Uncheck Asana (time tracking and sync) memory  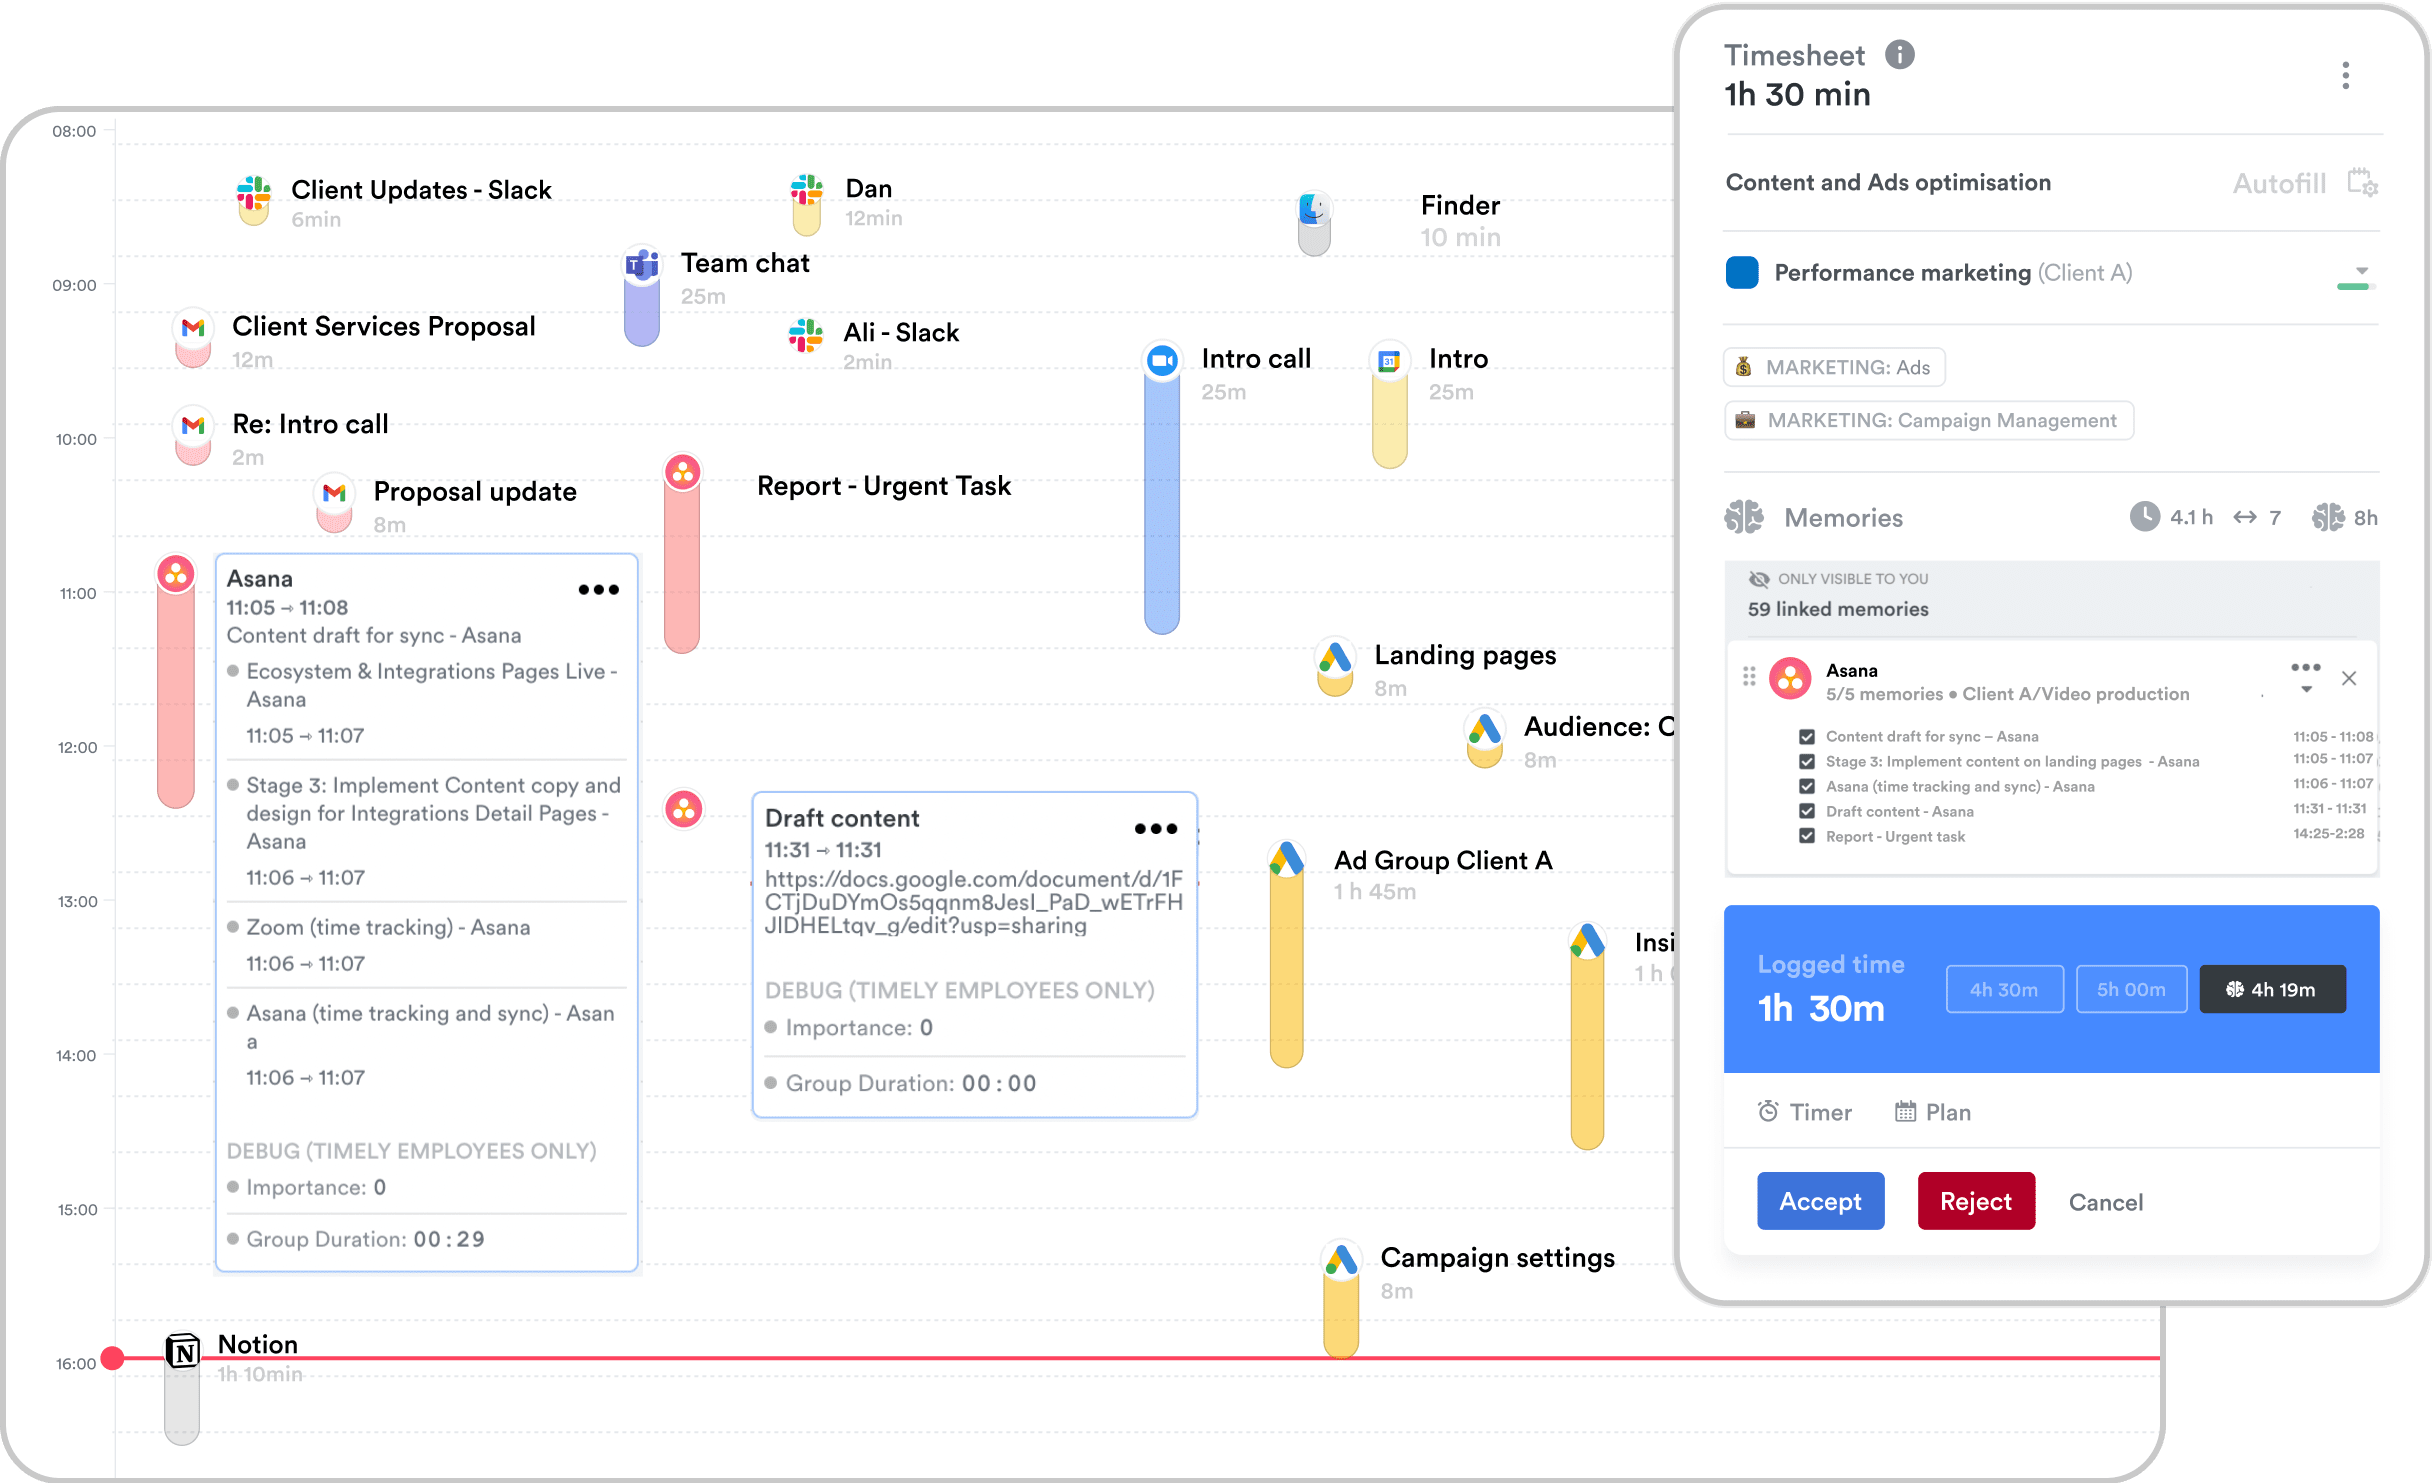[1806, 787]
